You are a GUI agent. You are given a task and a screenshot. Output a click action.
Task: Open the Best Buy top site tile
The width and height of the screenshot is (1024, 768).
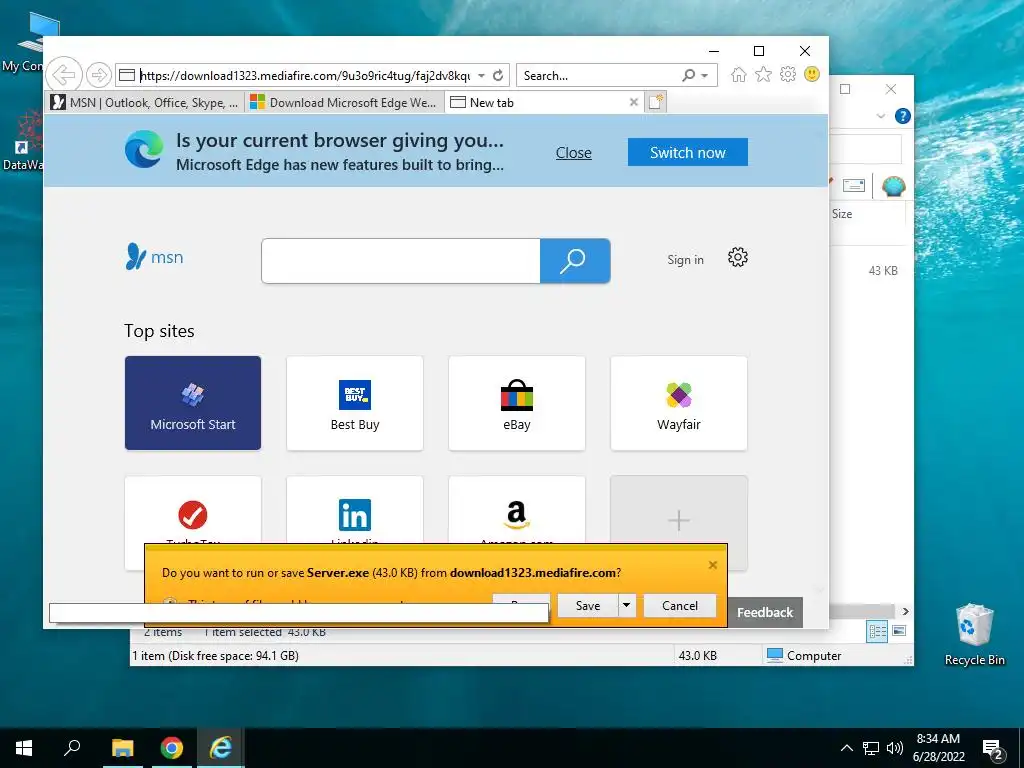[x=355, y=403]
